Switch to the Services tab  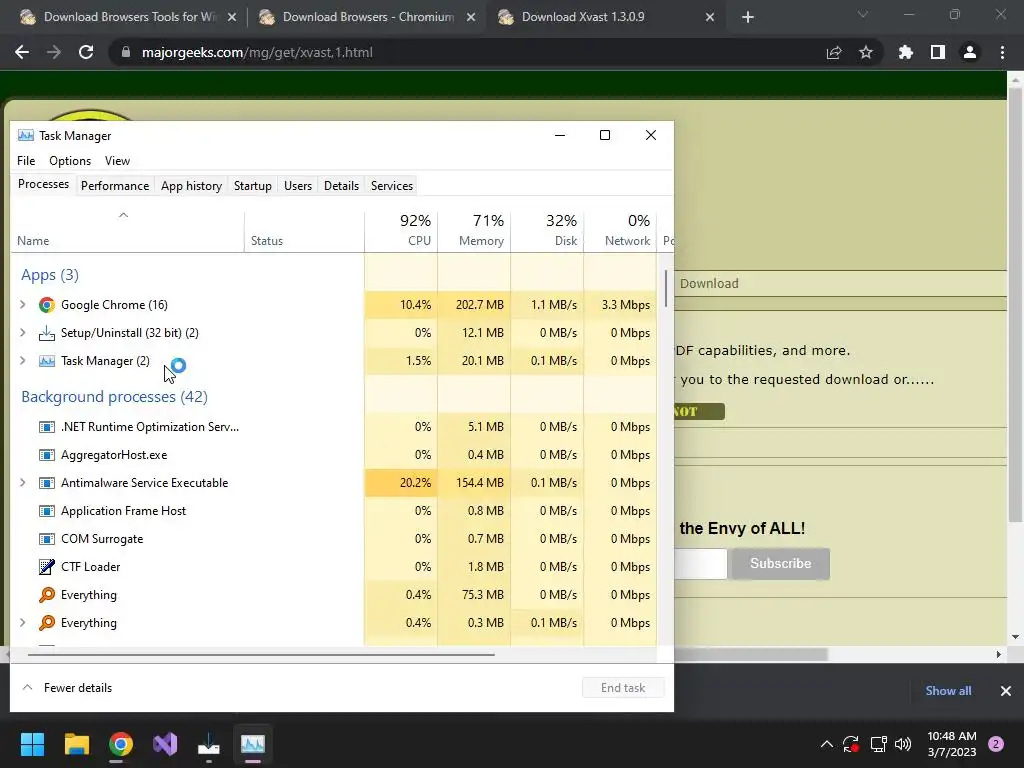pos(392,186)
